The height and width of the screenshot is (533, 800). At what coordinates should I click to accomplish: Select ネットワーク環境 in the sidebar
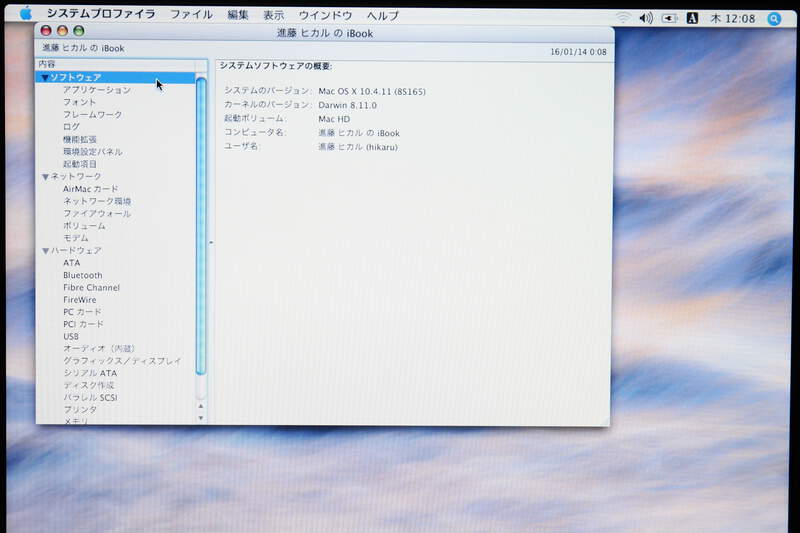click(97, 201)
